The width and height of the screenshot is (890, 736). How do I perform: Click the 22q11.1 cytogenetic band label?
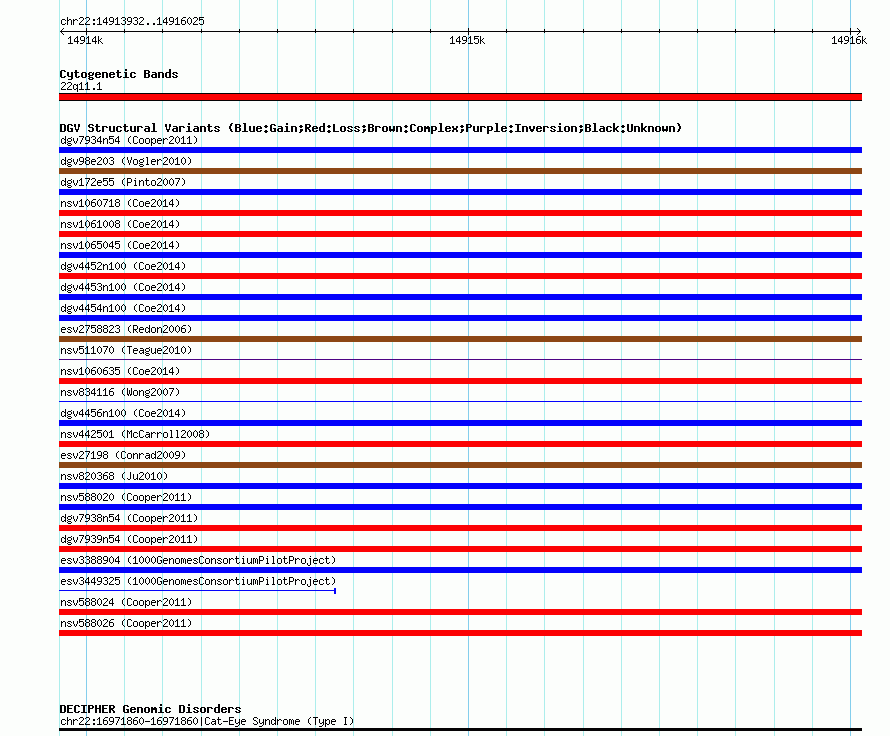click(81, 86)
